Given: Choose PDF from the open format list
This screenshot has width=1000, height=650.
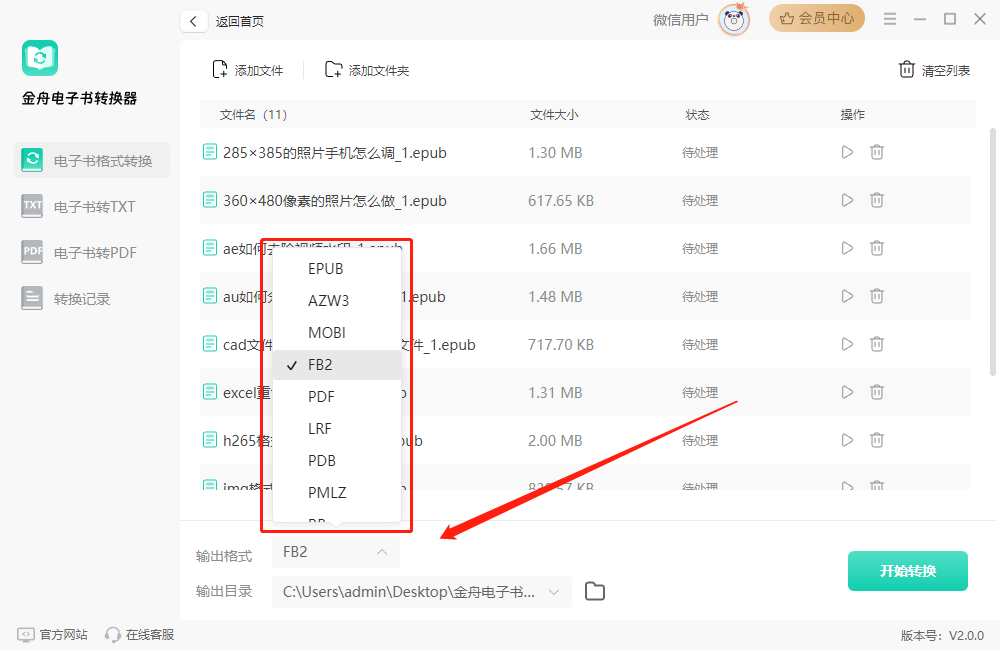Looking at the screenshot, I should click(x=320, y=396).
